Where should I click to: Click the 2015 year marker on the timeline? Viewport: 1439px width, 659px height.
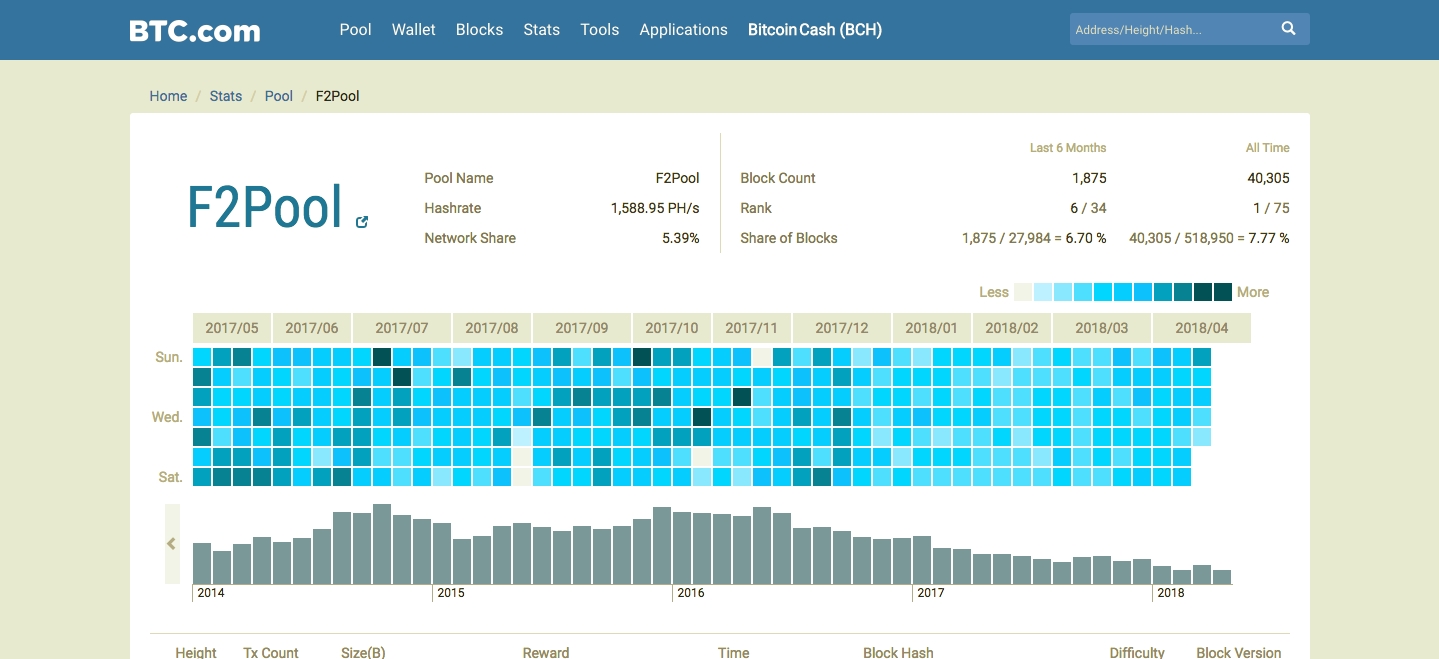(x=451, y=593)
